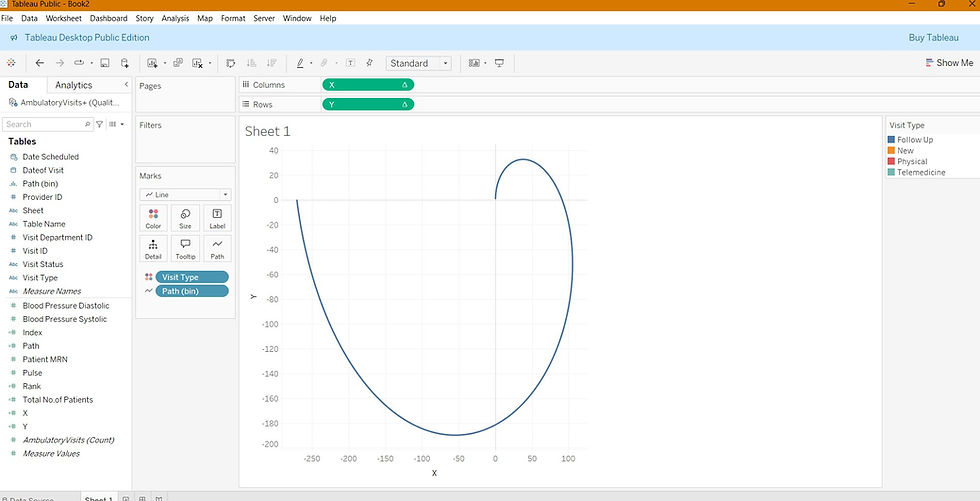
Task: Switch to the Analytics tab
Action: [73, 85]
